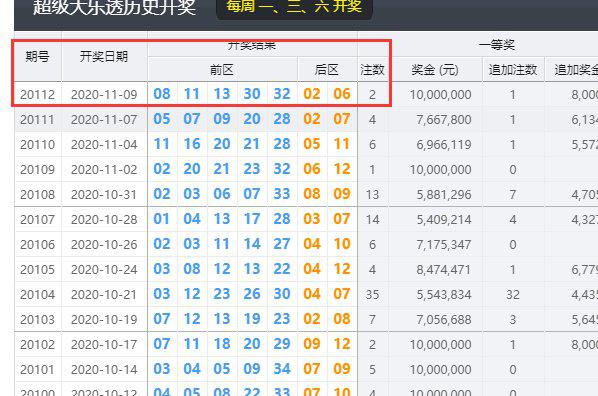
Task: Click front number 17 in row 20107
Action: click(252, 219)
